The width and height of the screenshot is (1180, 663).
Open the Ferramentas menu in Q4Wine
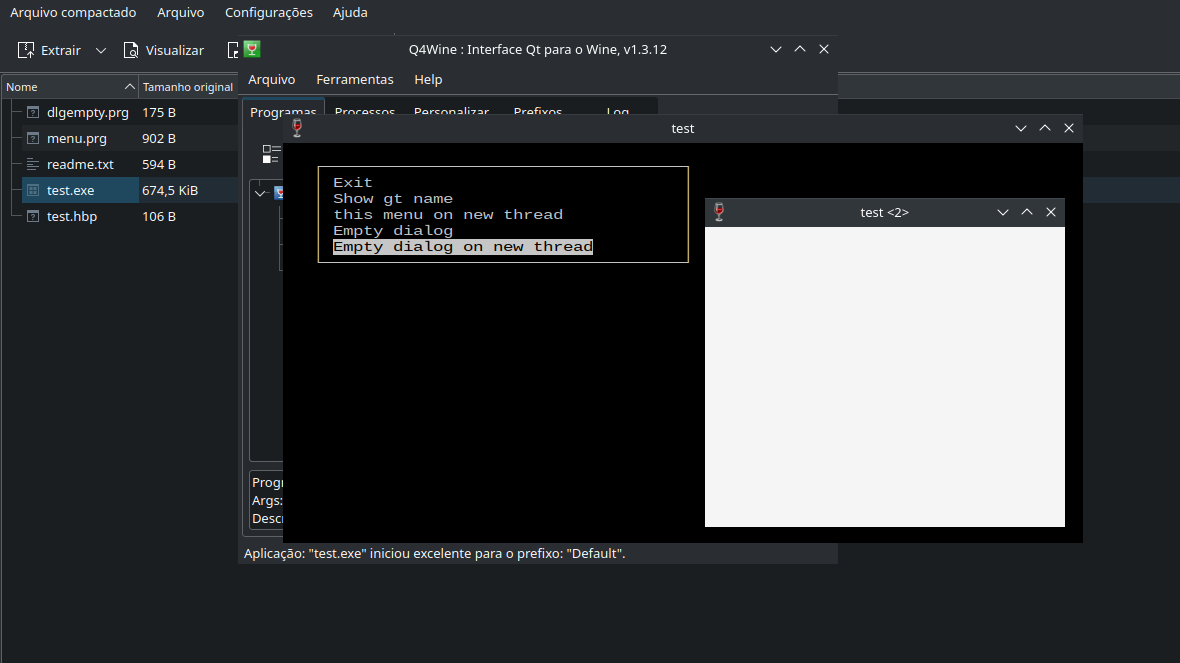click(355, 80)
